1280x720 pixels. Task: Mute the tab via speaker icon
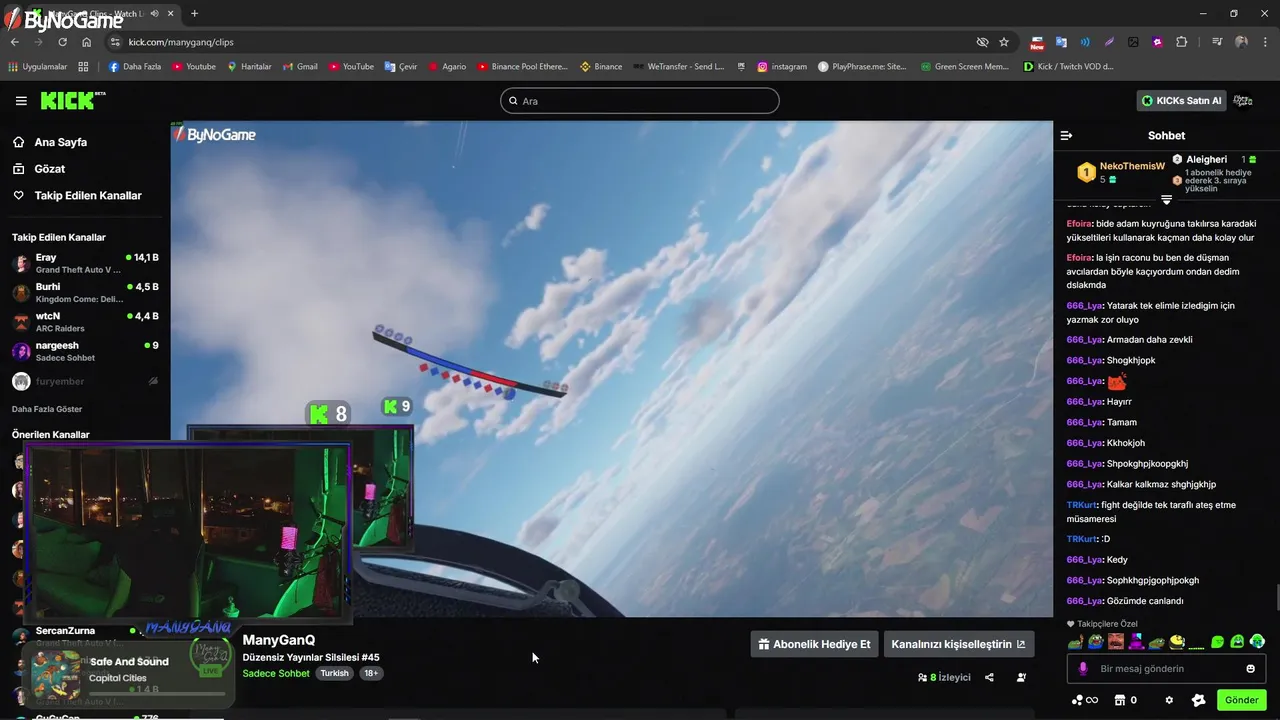[x=154, y=14]
